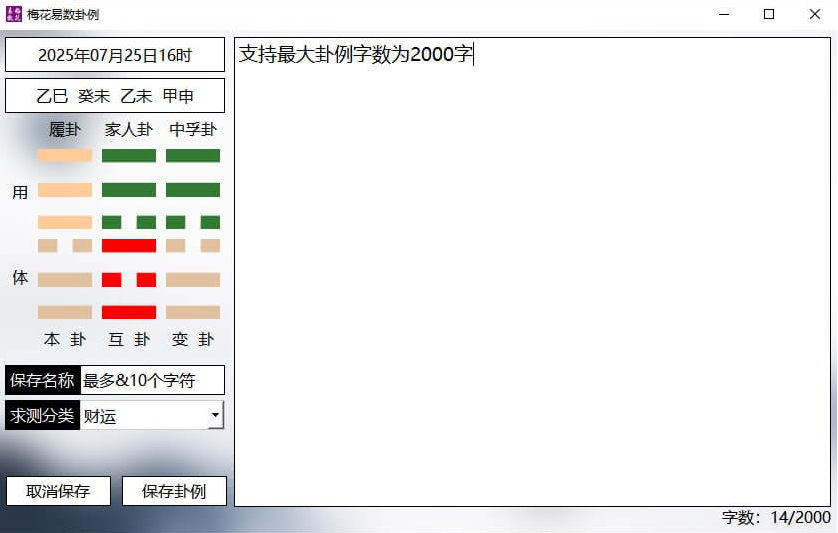Screen dimensions: 838x533
Task: Click the 变 卦 label
Action: pos(193,339)
